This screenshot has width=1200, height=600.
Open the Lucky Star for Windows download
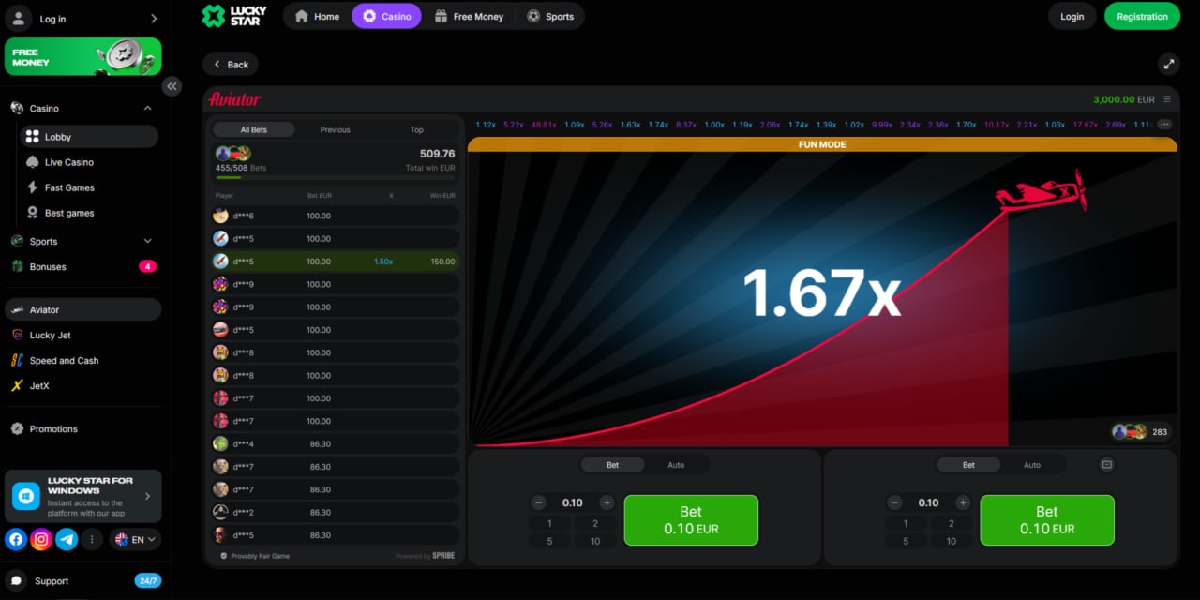click(83, 496)
